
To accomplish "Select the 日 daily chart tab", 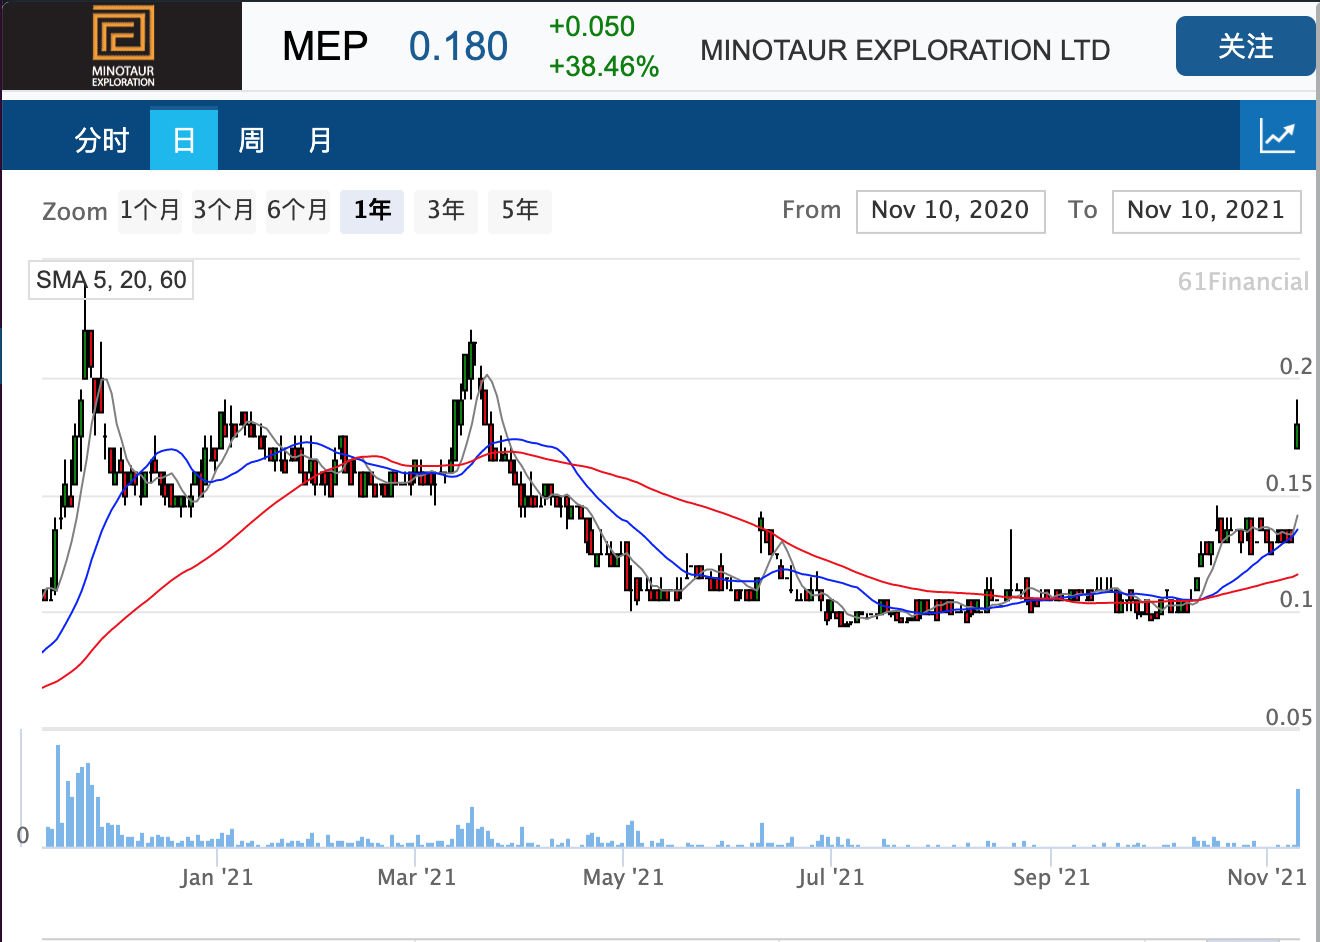I will (x=184, y=139).
